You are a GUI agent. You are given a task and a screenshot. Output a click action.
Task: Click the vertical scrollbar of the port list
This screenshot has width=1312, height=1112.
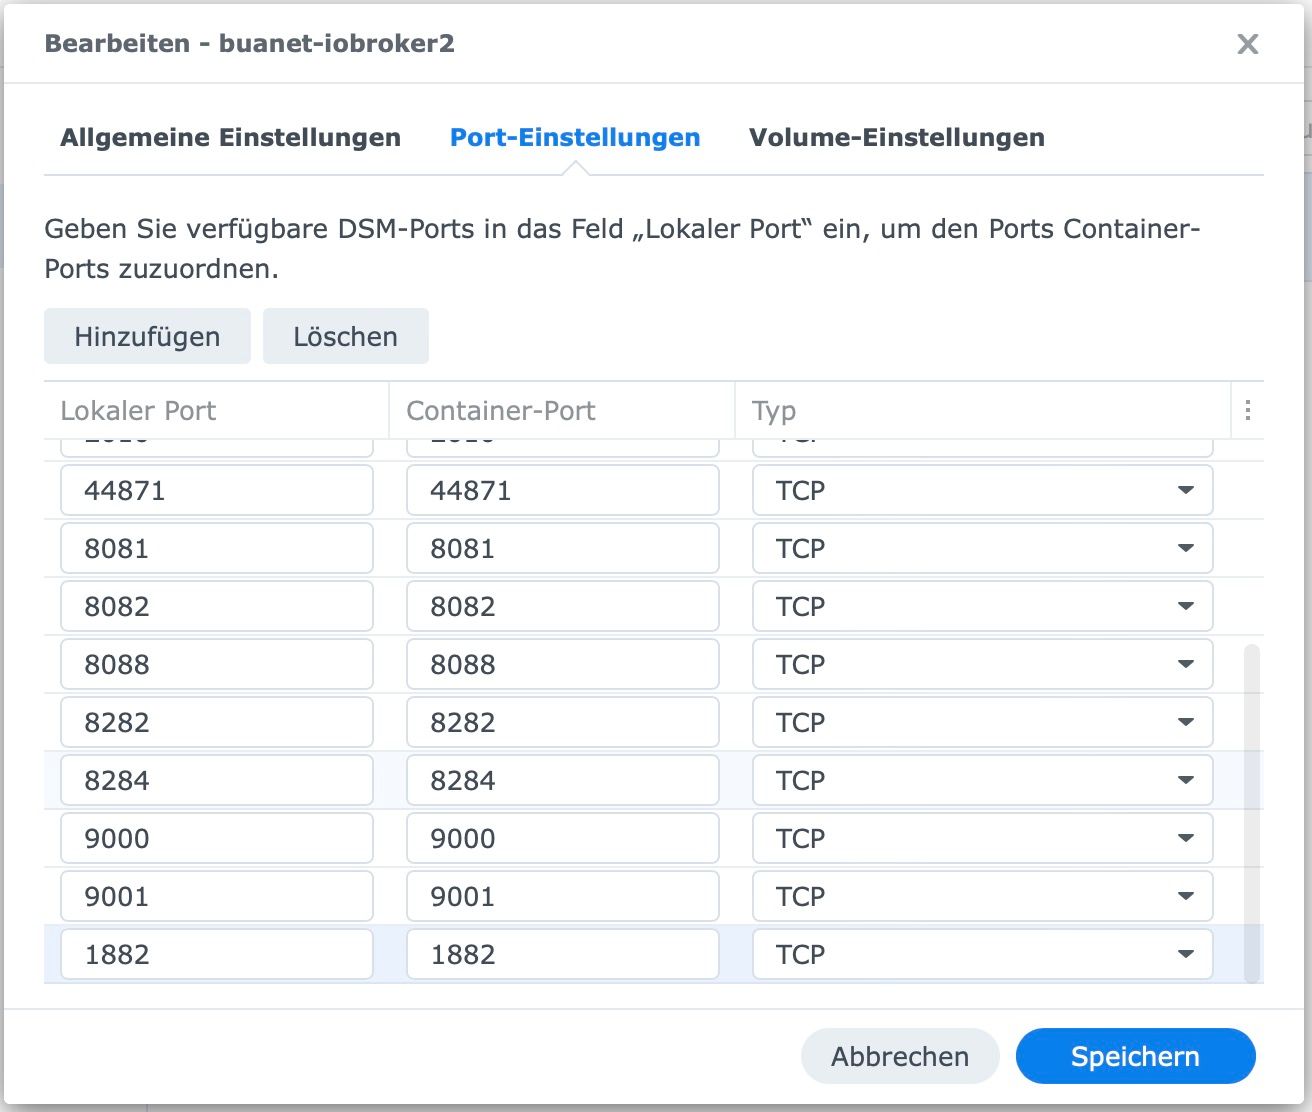click(1251, 810)
